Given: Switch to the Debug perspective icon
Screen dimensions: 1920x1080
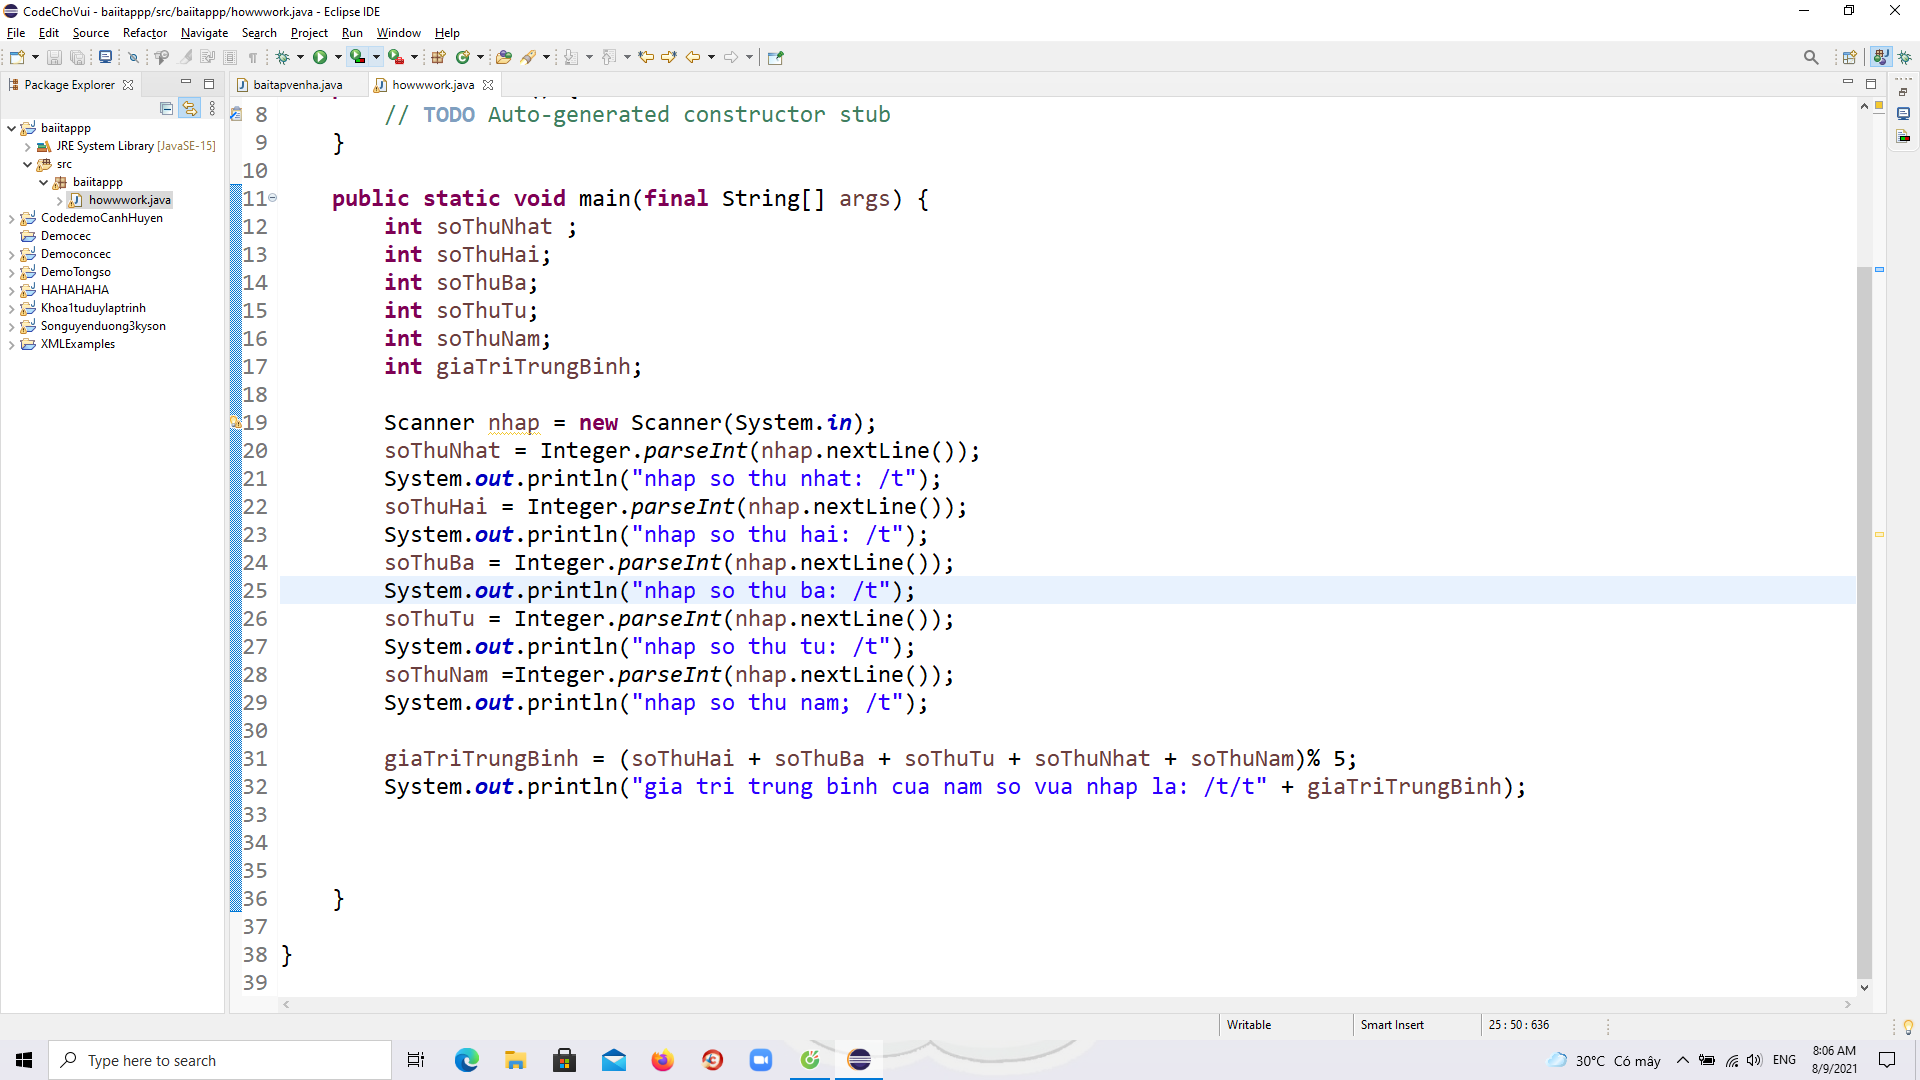Looking at the screenshot, I should 1905,57.
